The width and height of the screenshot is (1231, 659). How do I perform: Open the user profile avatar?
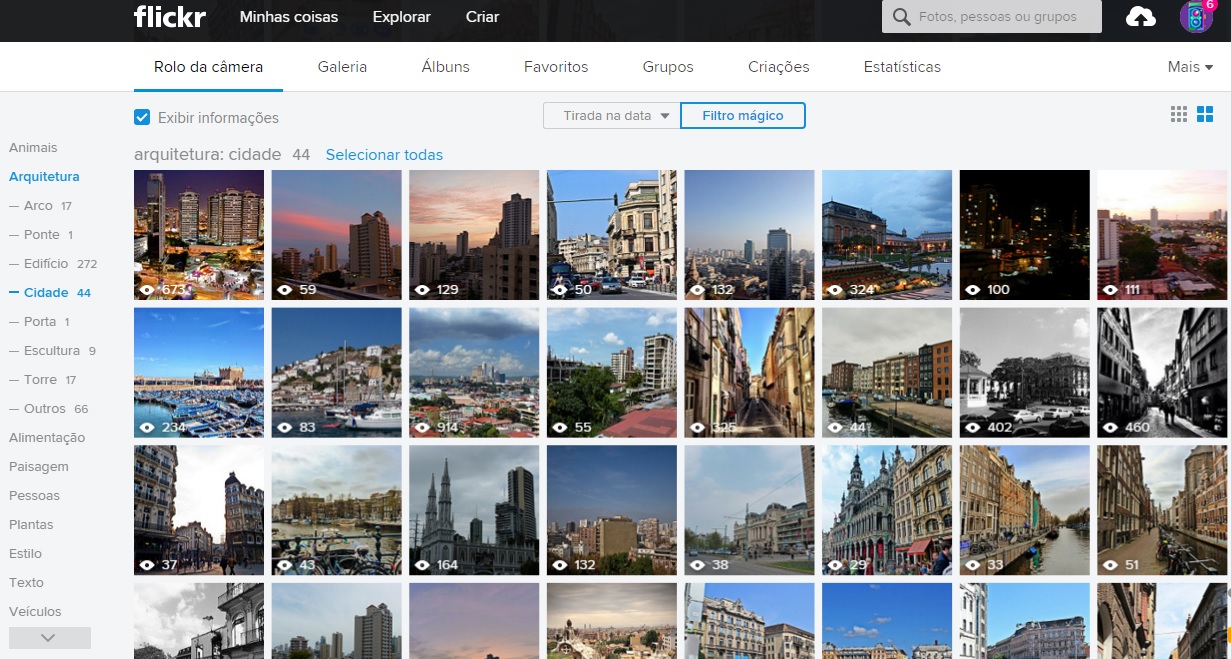coord(1195,17)
